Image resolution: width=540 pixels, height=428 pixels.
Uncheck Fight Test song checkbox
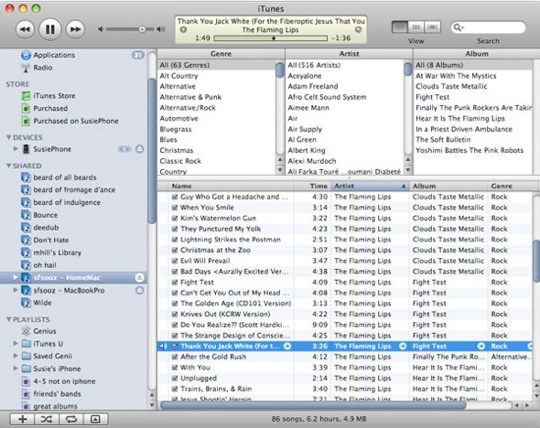(175, 282)
